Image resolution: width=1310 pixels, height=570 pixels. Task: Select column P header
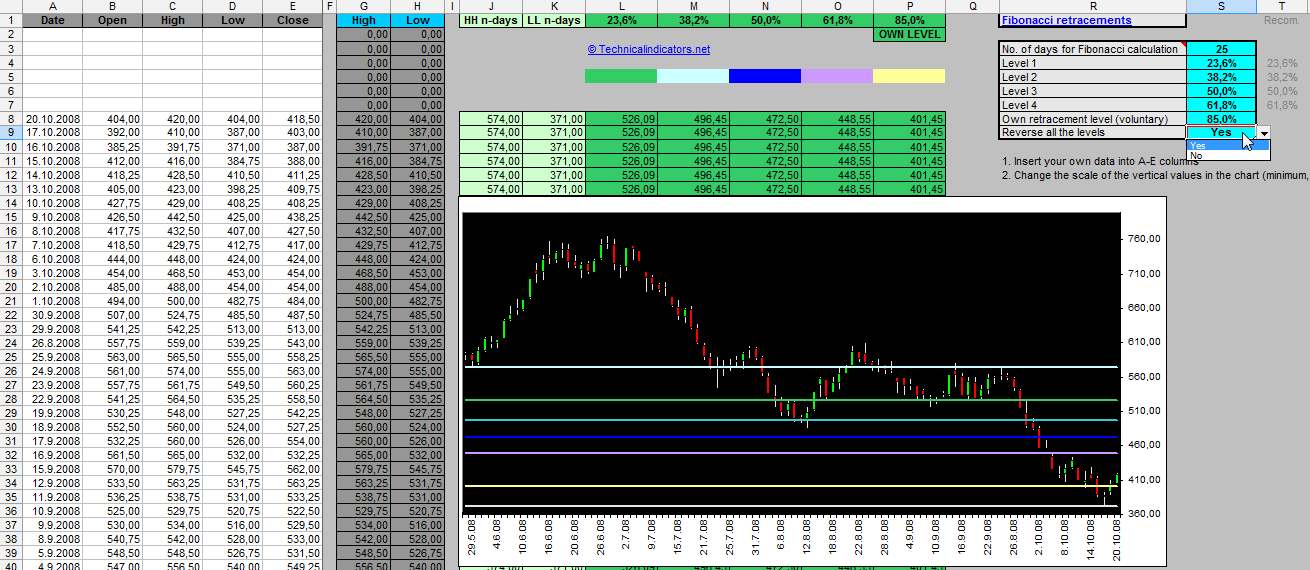pos(909,6)
